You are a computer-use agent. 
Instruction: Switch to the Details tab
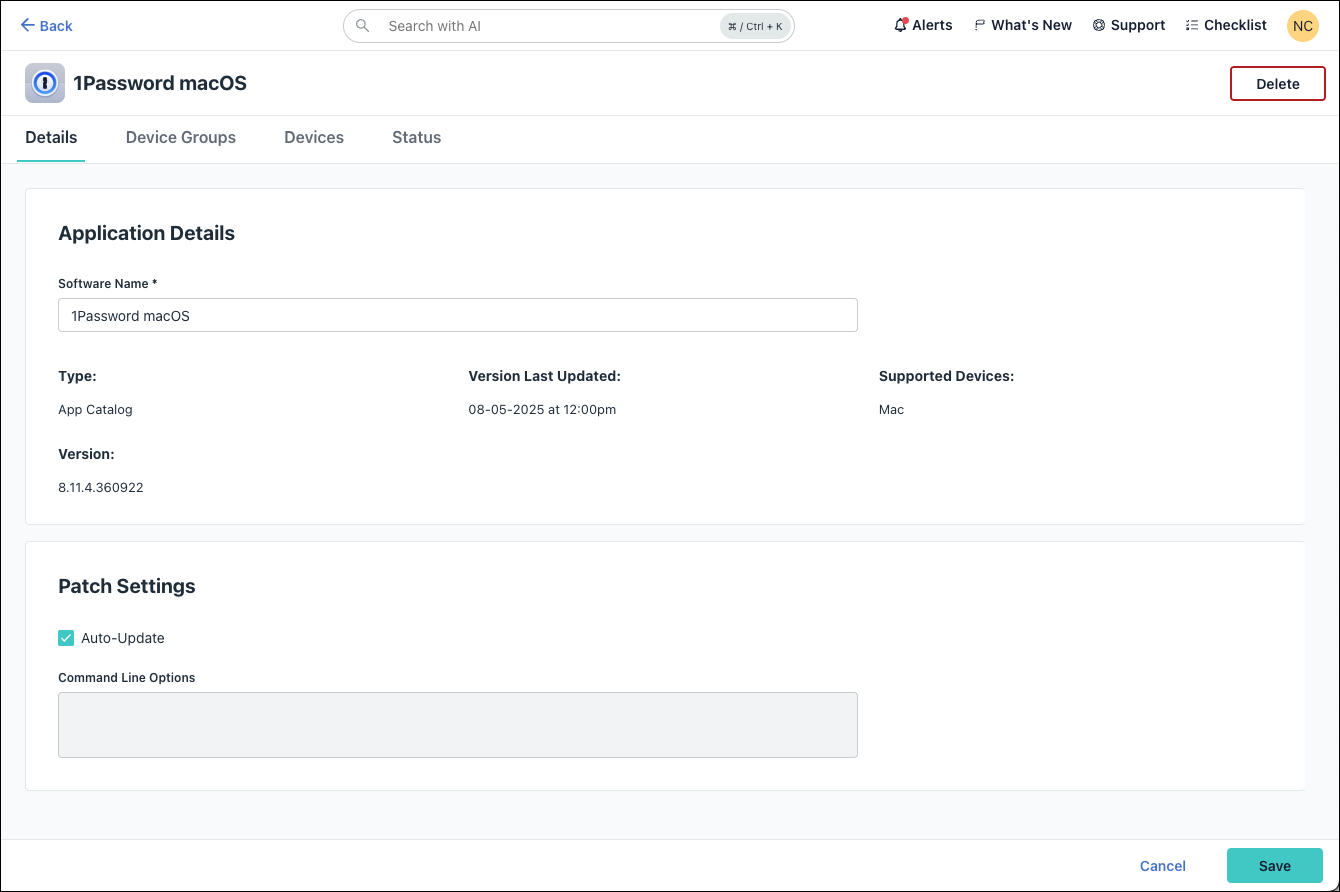point(51,138)
